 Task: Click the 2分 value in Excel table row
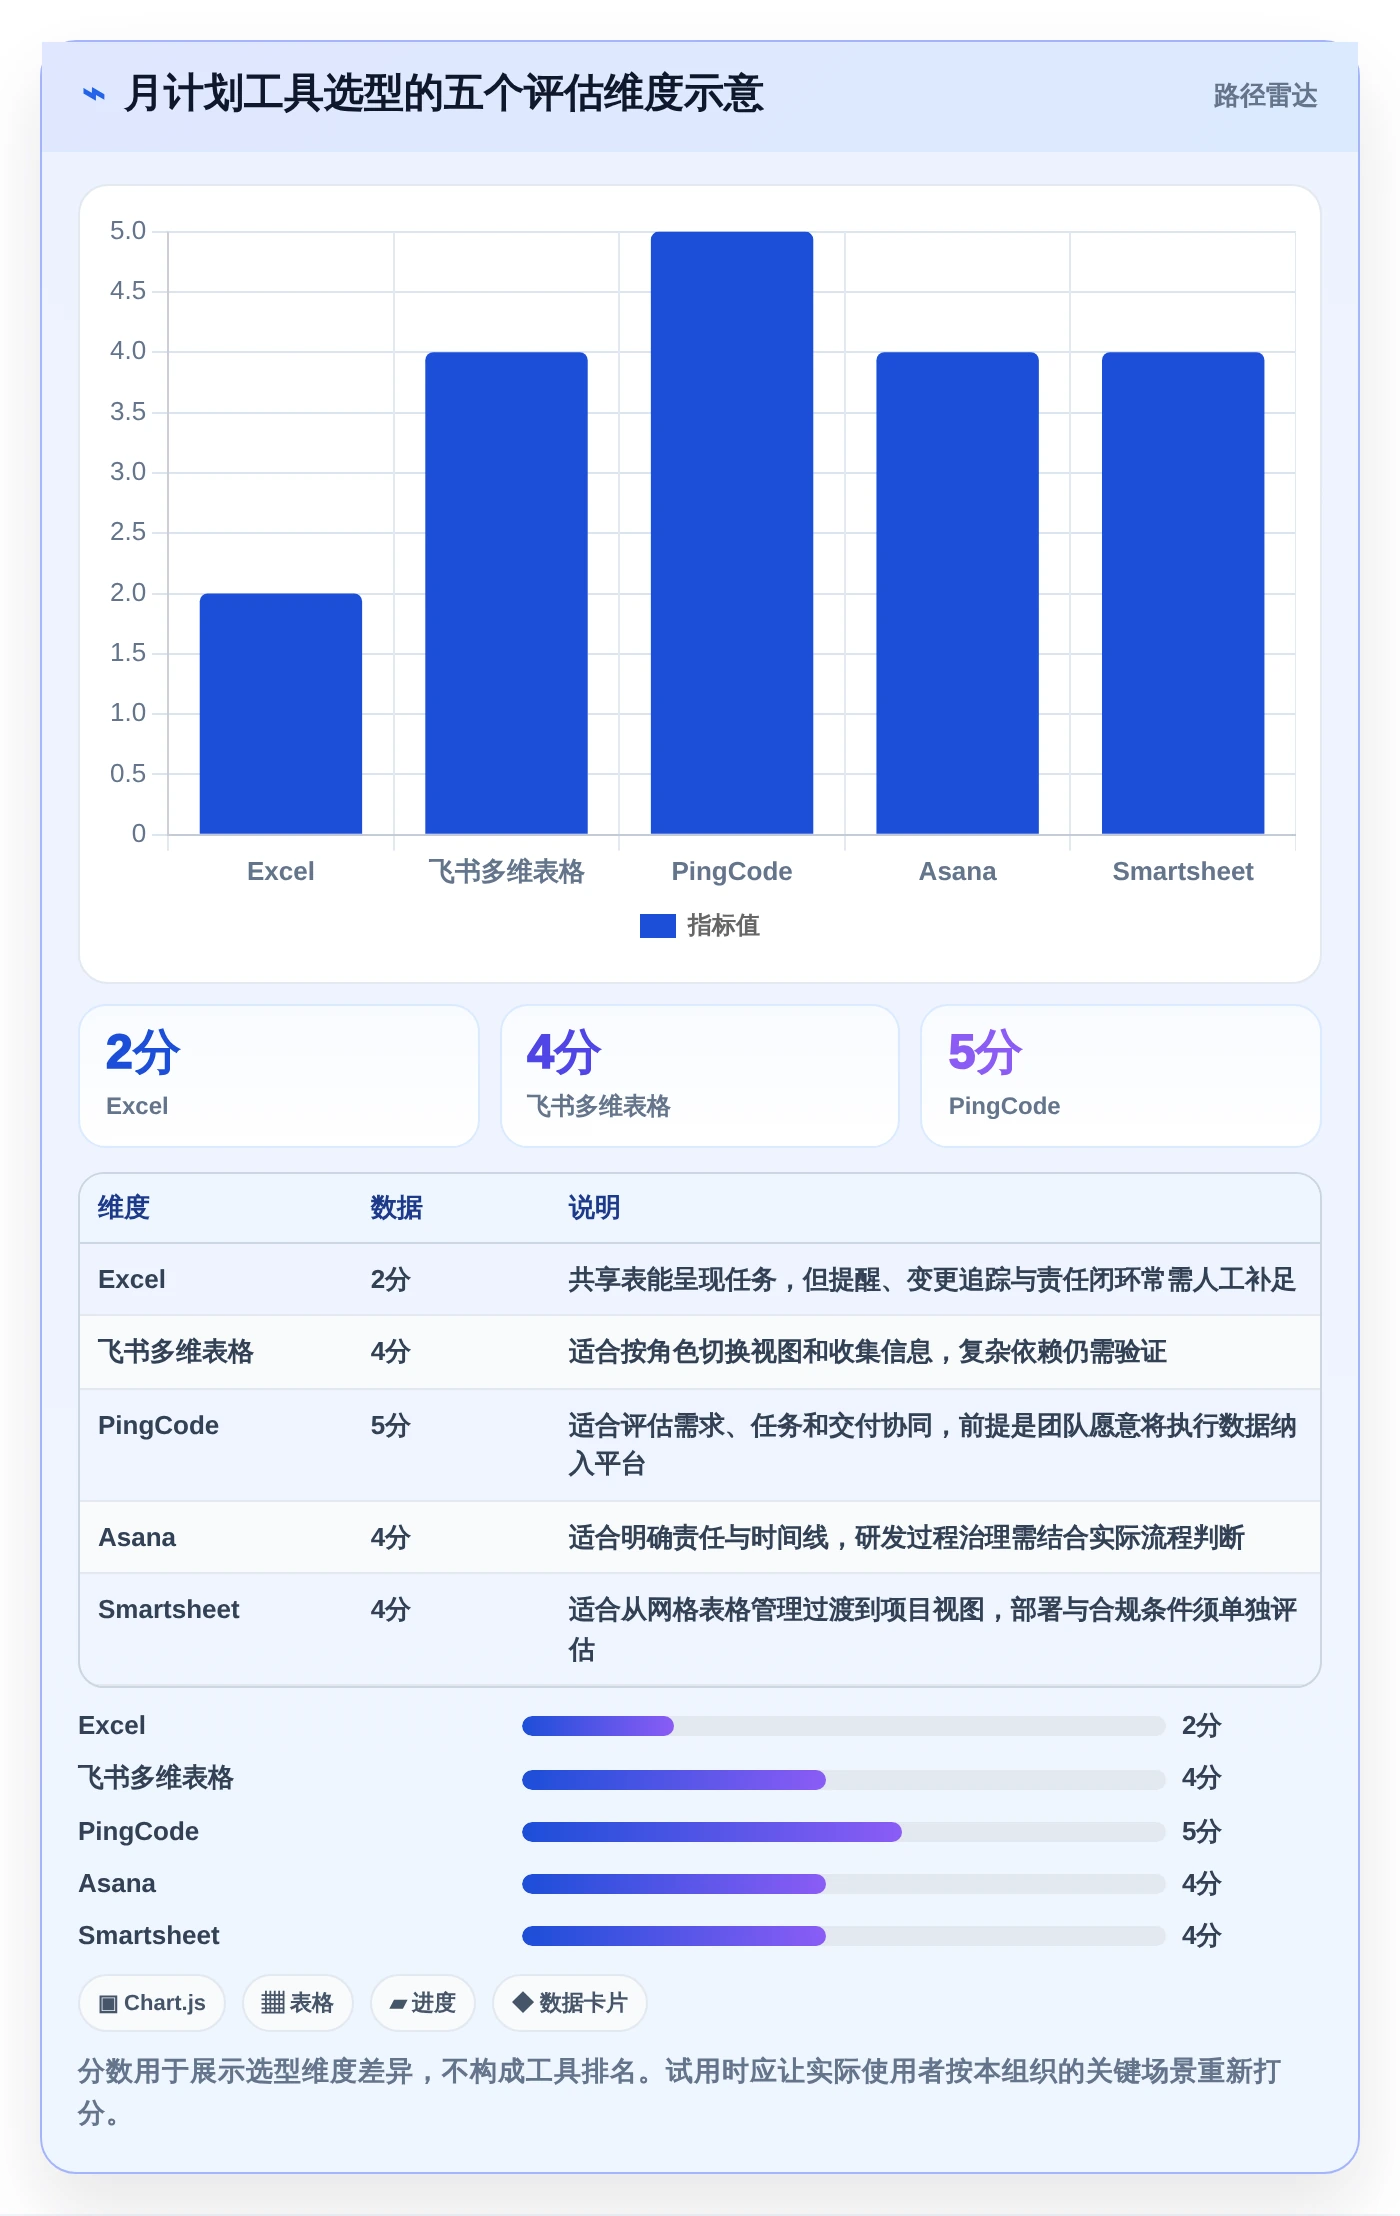pos(391,1280)
